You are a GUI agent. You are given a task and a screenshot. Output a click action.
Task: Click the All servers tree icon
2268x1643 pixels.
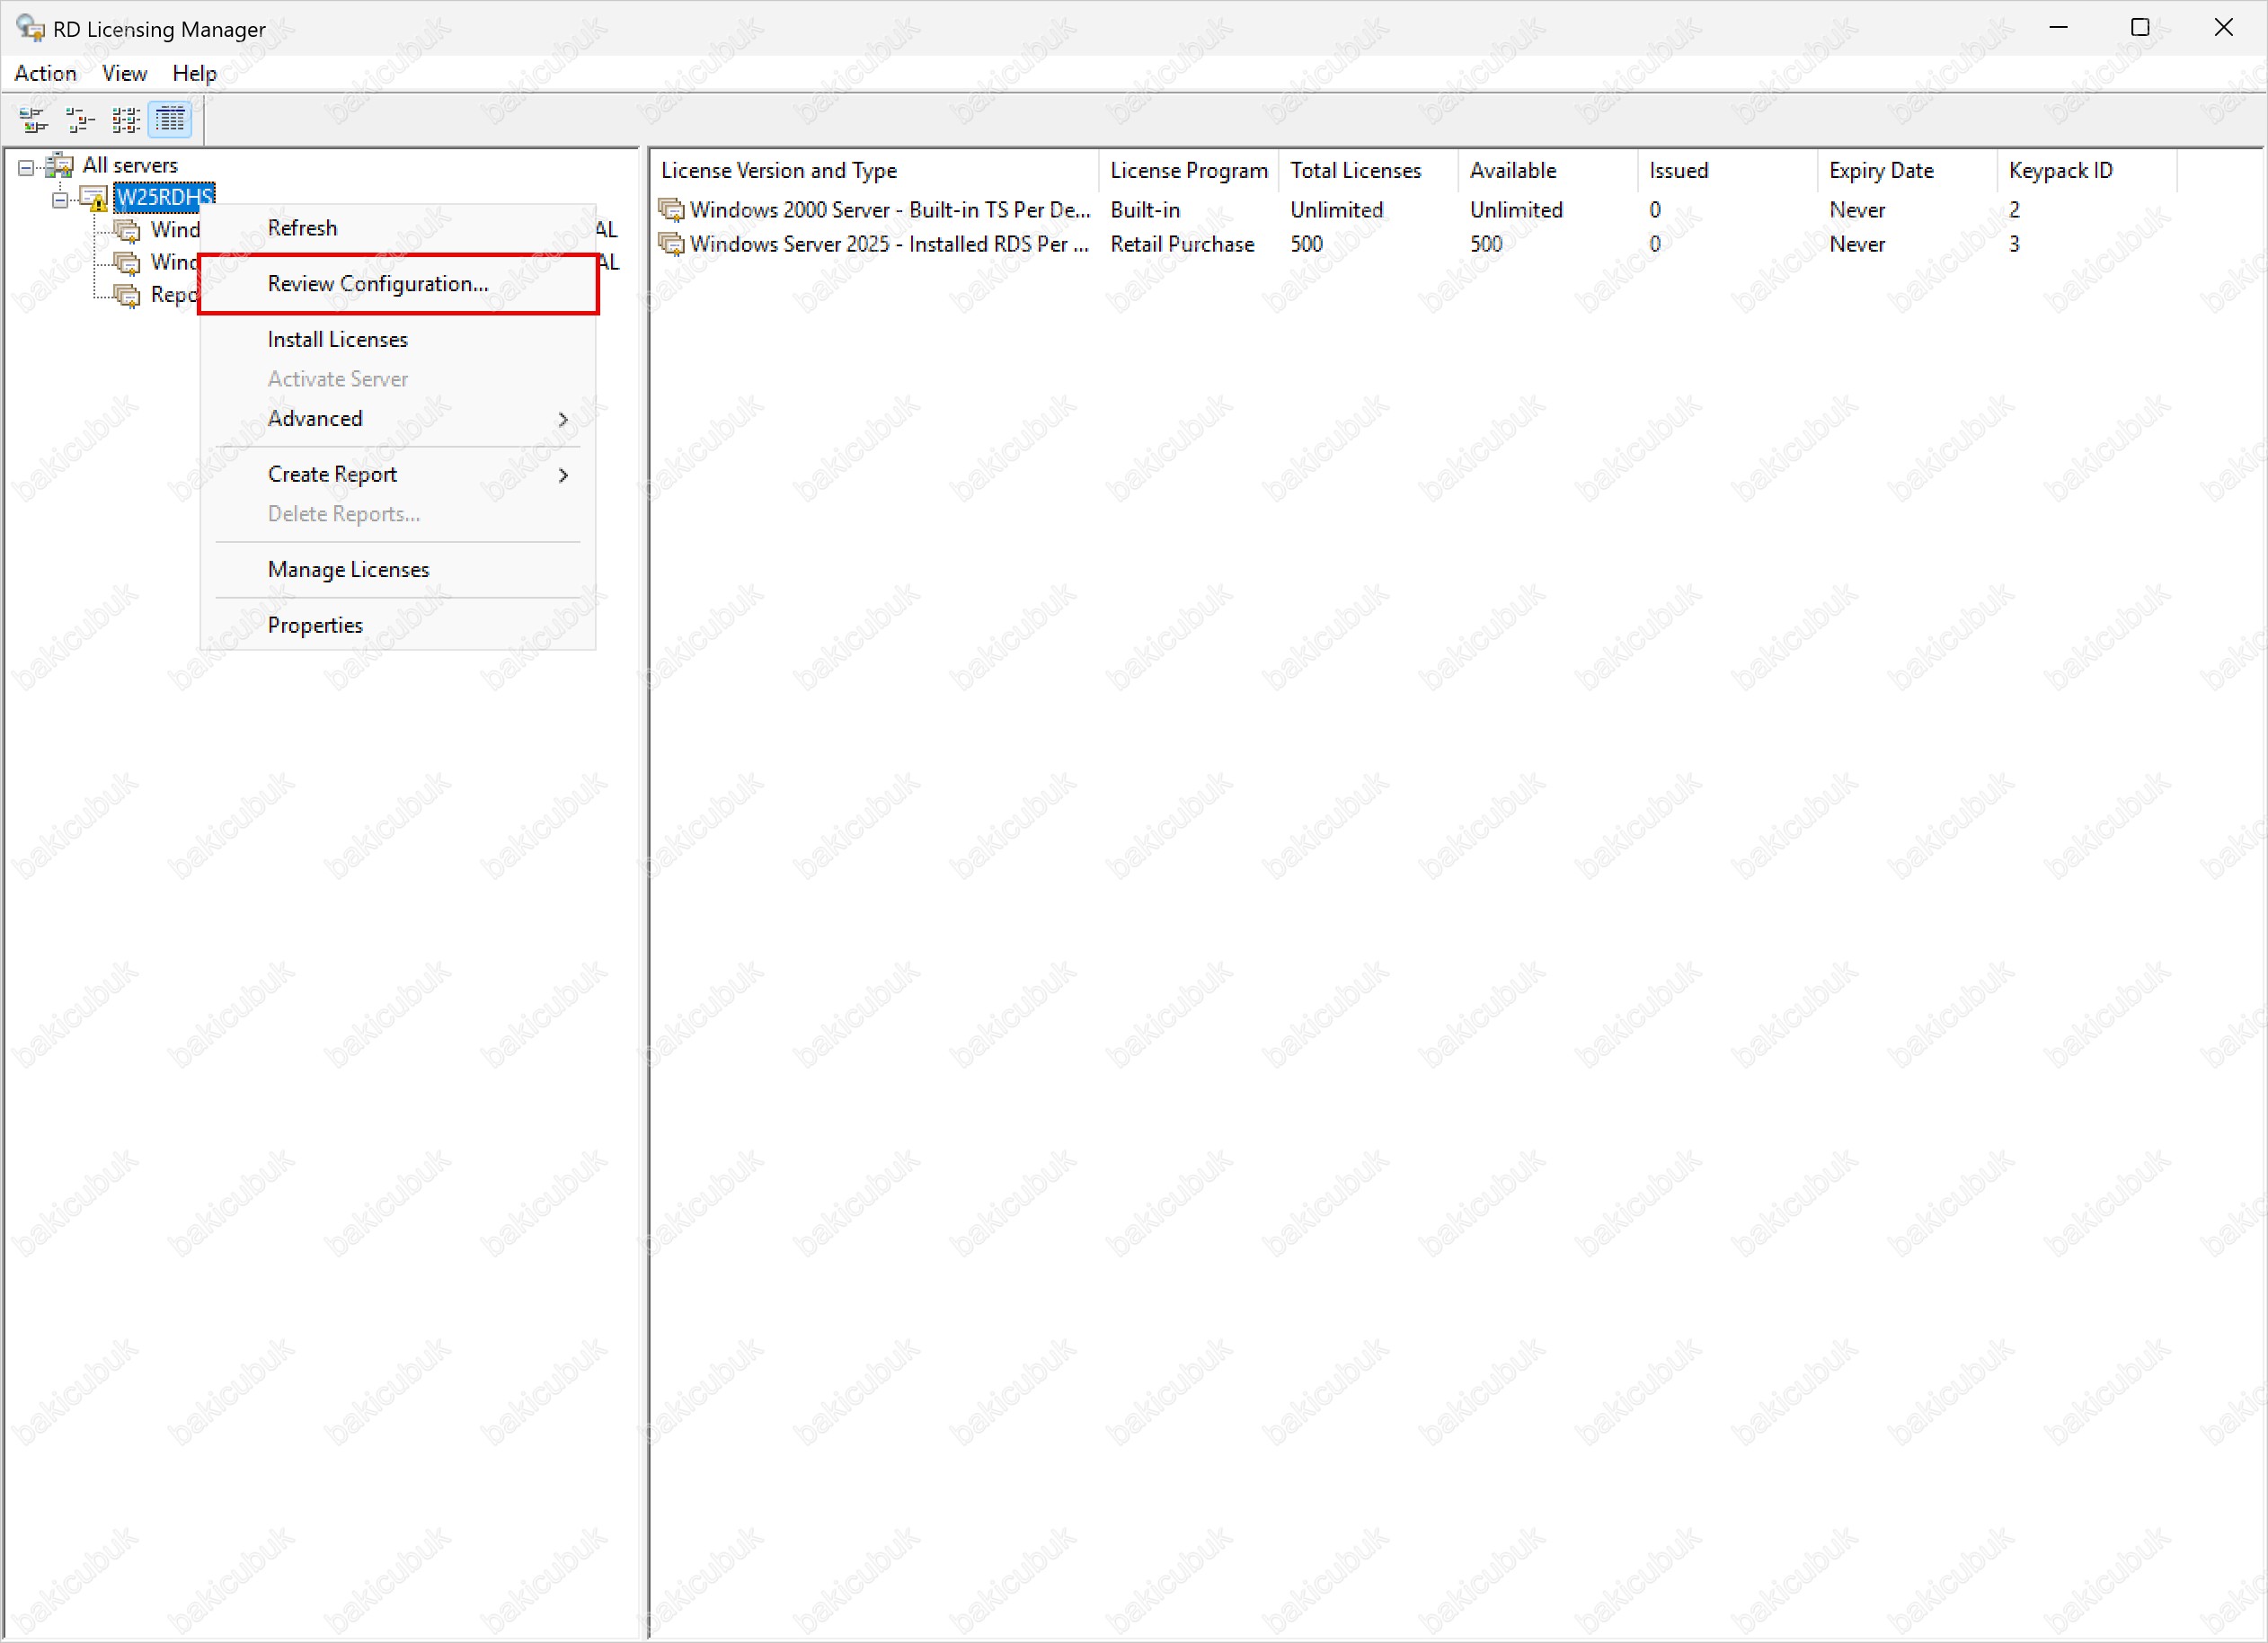pos(60,165)
